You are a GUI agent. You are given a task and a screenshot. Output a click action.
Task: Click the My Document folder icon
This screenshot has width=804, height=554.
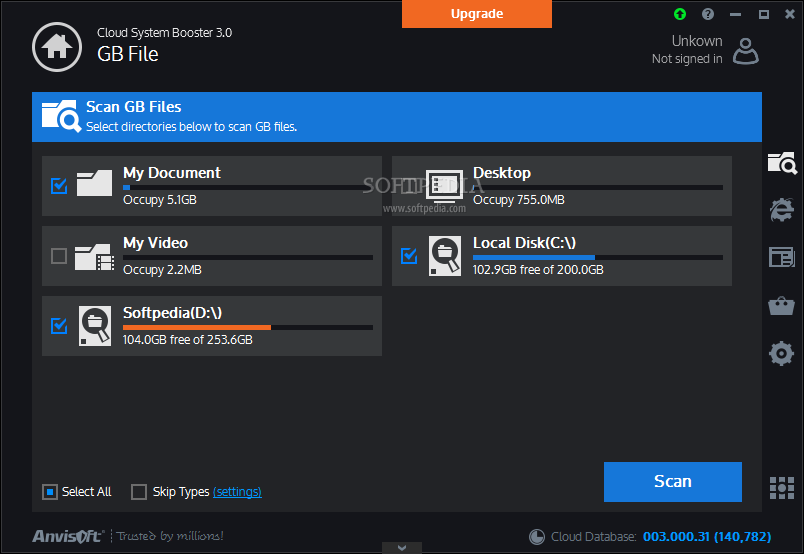[94, 183]
